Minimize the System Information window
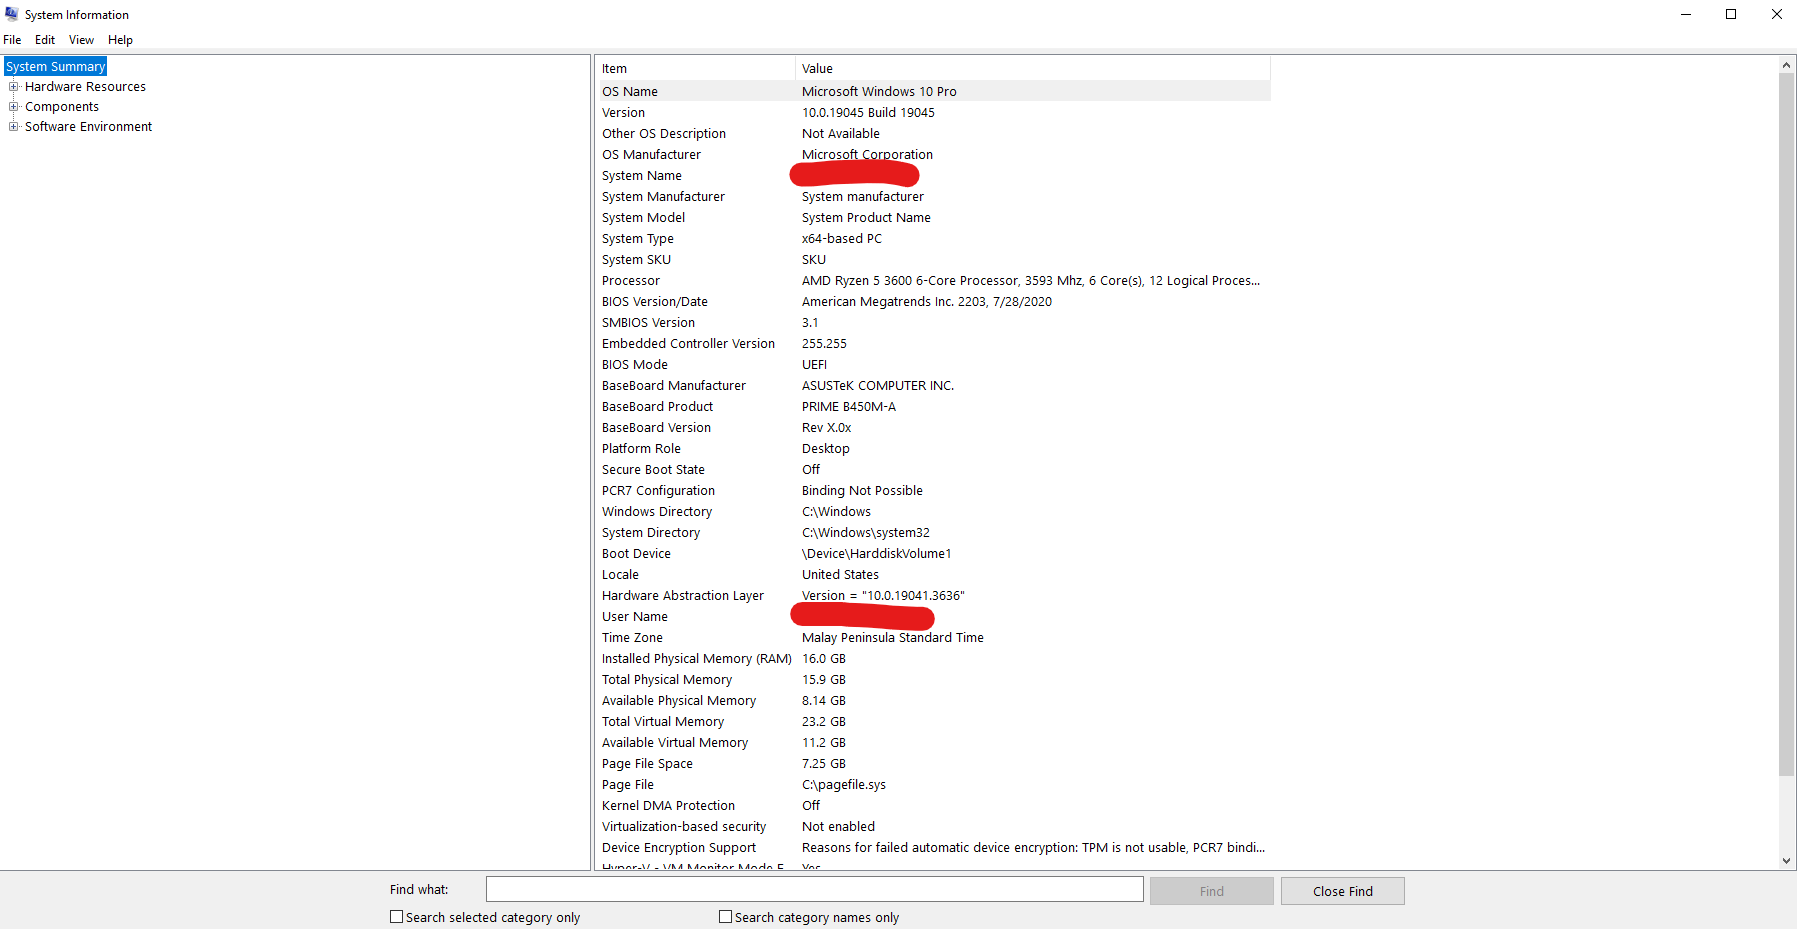This screenshot has width=1797, height=929. click(1686, 14)
